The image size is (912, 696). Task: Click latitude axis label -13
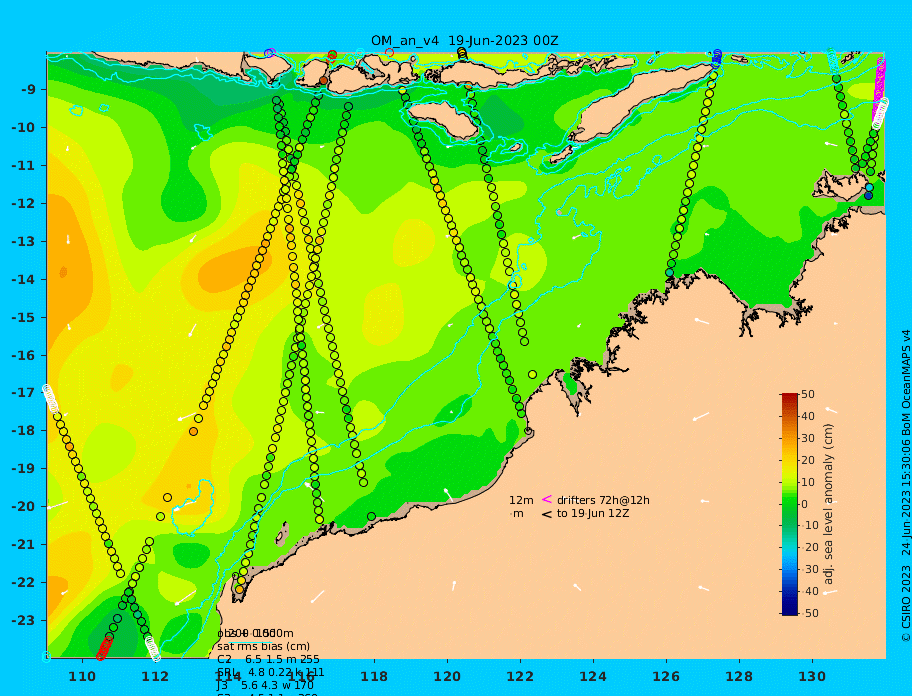[x=24, y=241]
